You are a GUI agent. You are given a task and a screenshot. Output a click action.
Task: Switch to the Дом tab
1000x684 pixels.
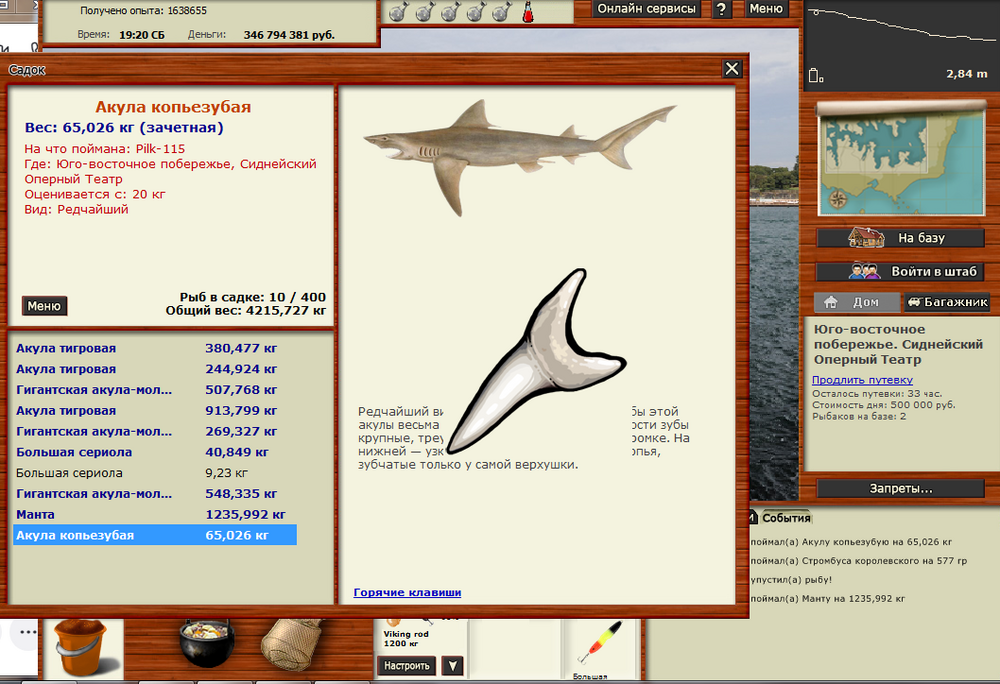point(855,302)
